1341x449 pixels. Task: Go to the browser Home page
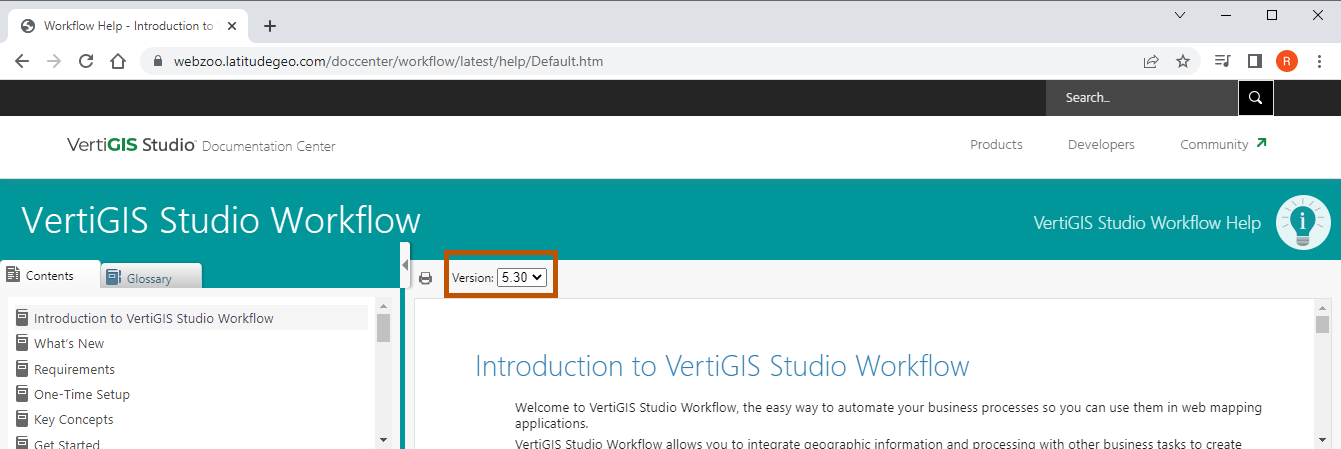click(x=118, y=61)
